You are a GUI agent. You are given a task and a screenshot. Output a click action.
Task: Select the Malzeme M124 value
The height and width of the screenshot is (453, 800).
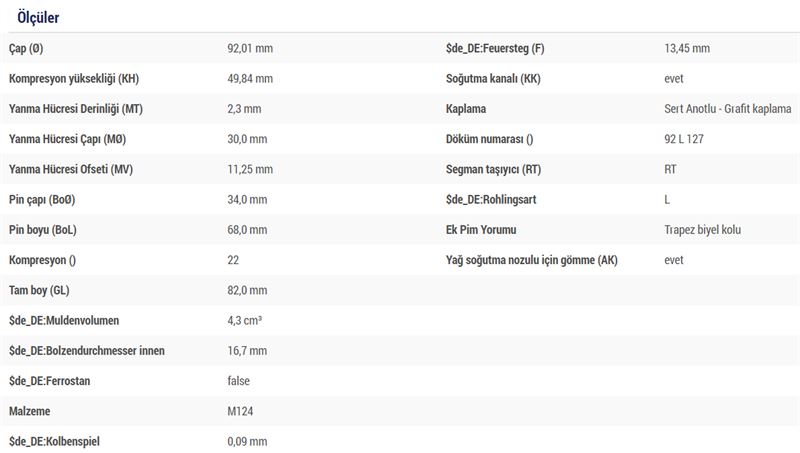coord(240,411)
